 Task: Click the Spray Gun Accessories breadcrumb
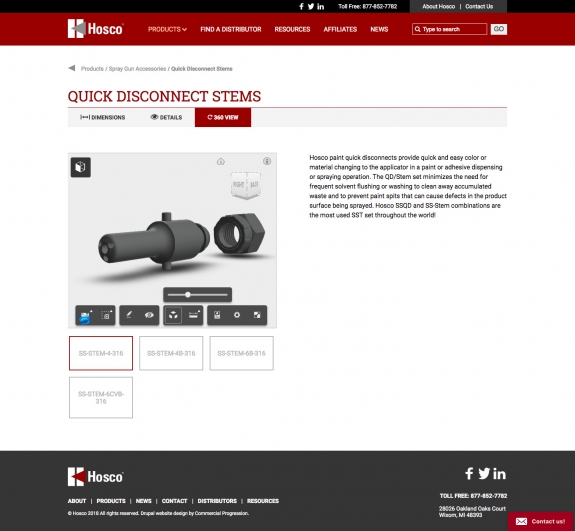coord(137,69)
